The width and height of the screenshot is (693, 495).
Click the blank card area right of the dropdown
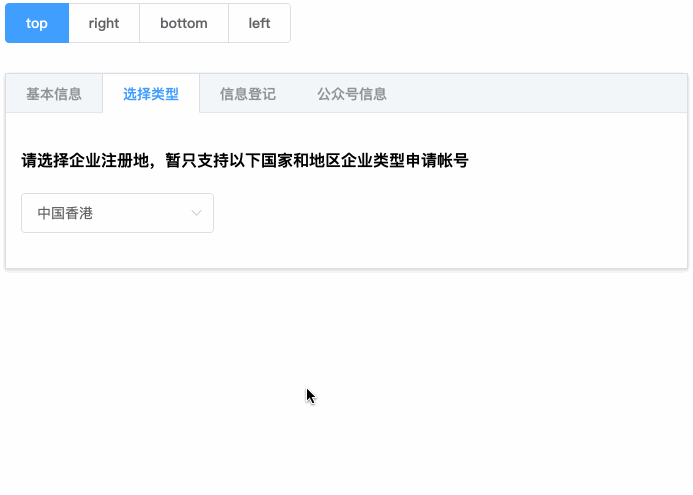click(450, 213)
